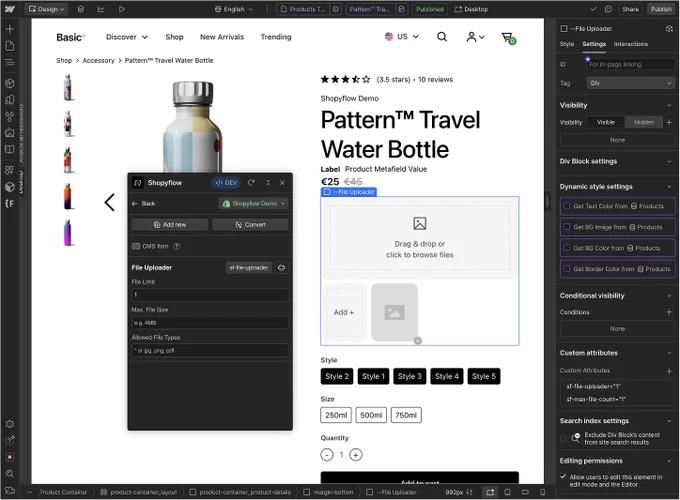
Task: Click the CMS Item help question icon
Action: [177, 246]
